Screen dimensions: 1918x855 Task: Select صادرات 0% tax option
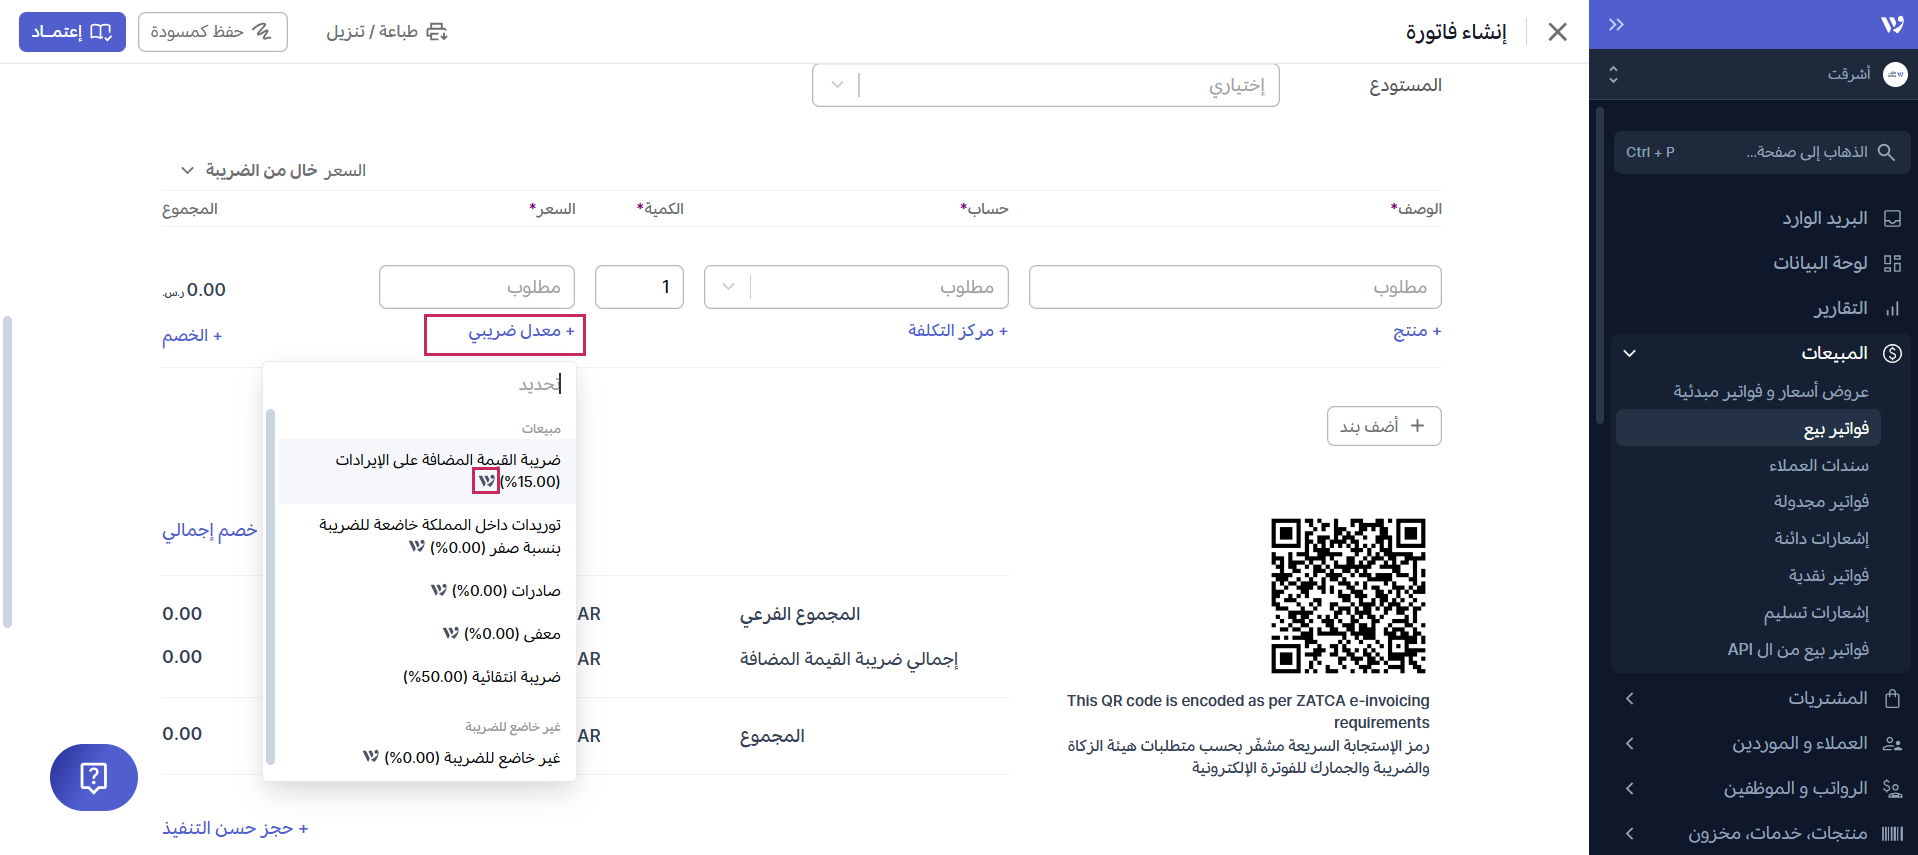click(x=495, y=591)
